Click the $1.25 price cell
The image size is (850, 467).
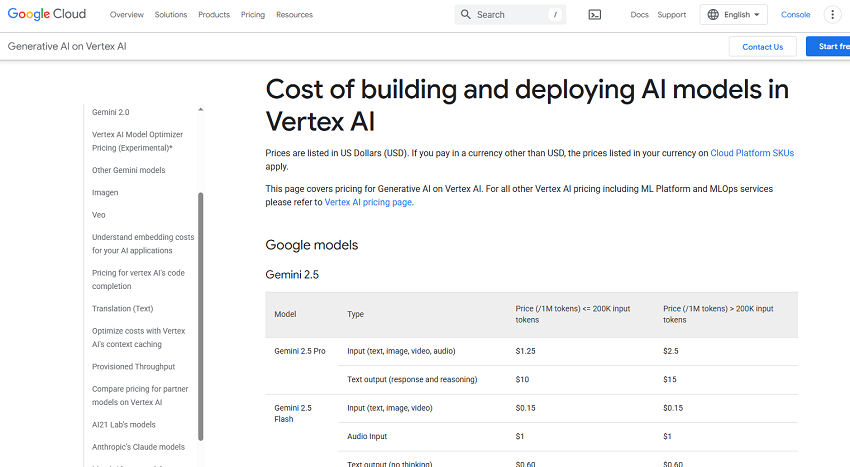coord(525,351)
